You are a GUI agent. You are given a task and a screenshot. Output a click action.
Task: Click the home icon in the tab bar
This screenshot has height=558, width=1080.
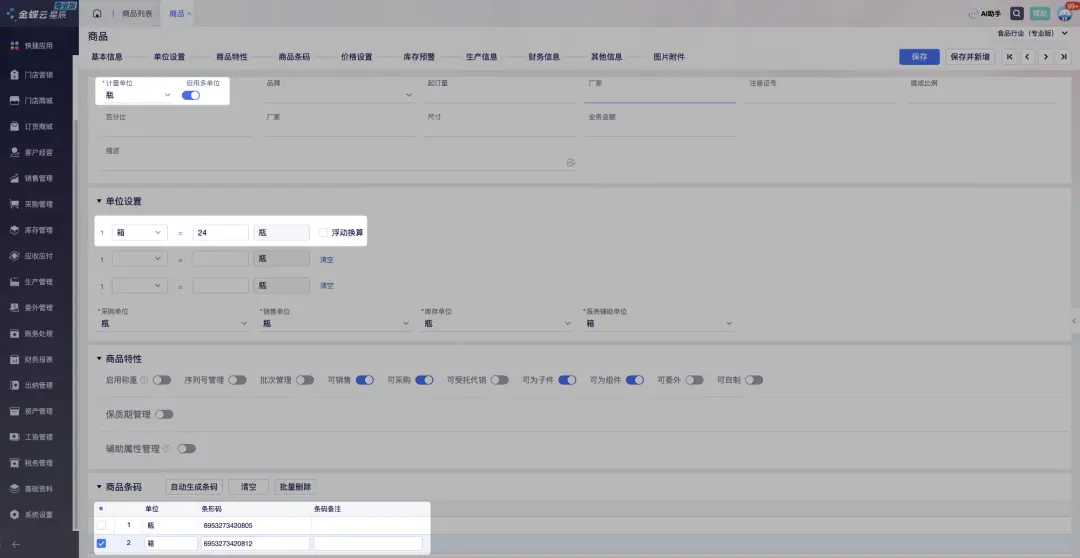click(x=97, y=14)
